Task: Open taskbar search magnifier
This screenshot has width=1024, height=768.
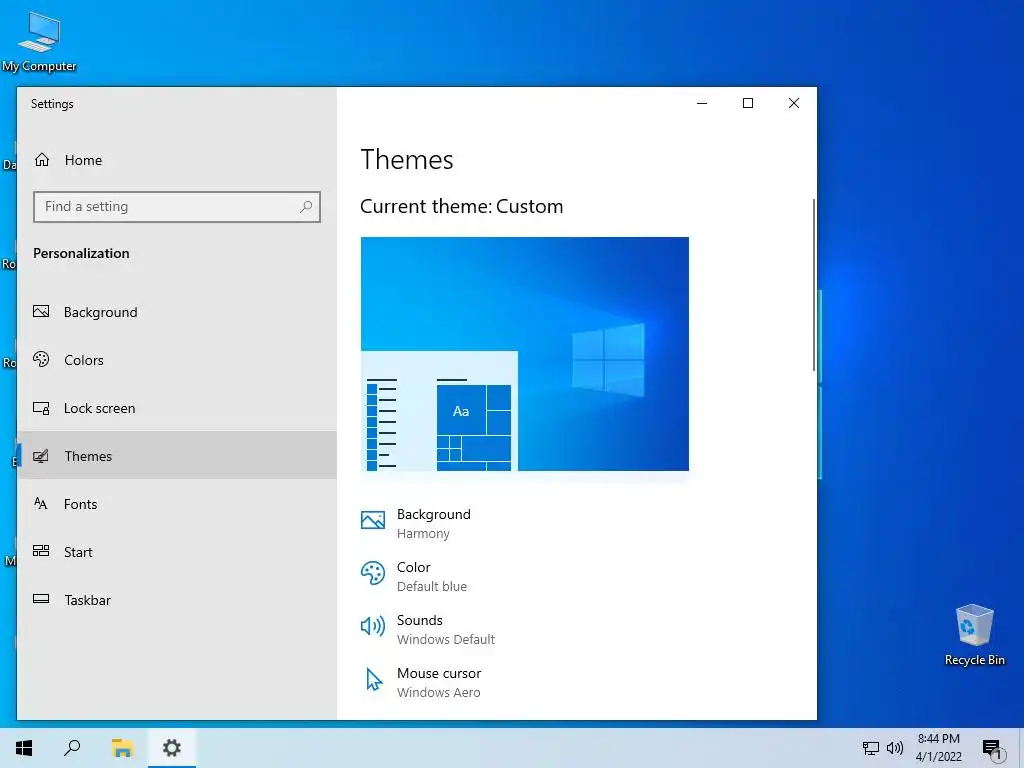Action: click(x=72, y=748)
